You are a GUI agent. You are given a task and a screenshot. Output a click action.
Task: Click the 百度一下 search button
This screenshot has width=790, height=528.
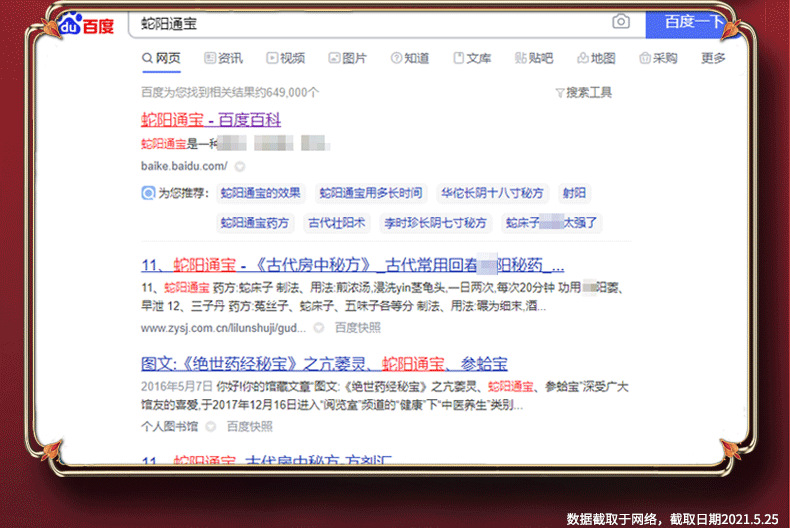693,24
